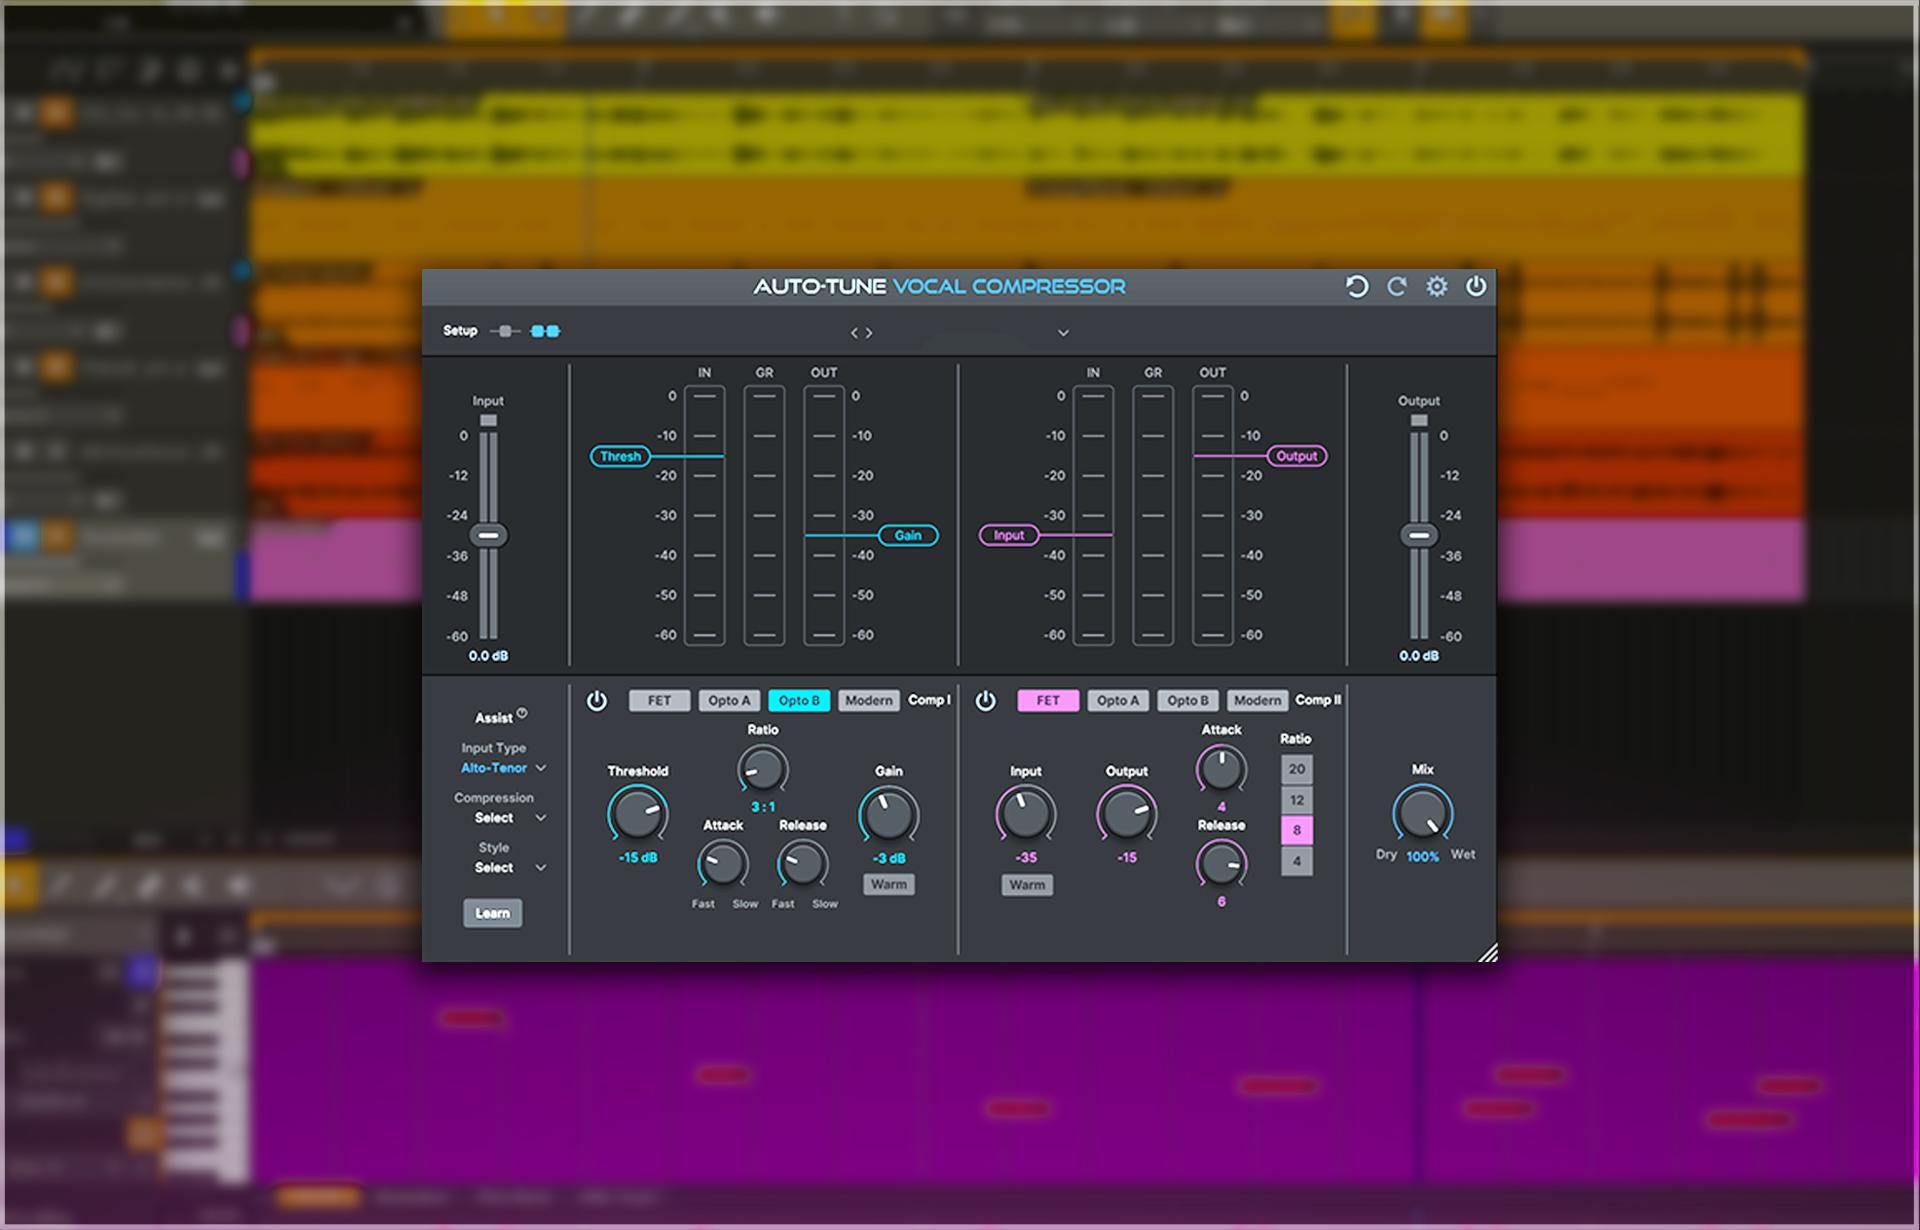1920x1230 pixels.
Task: Click the plugin window resize corner grip
Action: [1488, 953]
